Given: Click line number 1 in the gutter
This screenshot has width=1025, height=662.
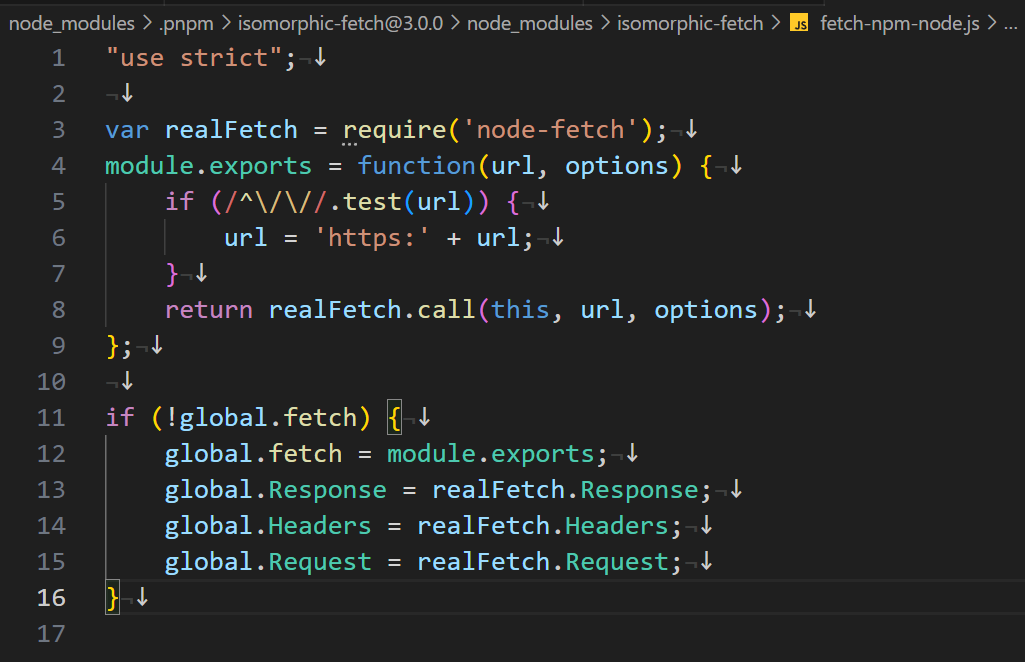Looking at the screenshot, I should (x=58, y=58).
